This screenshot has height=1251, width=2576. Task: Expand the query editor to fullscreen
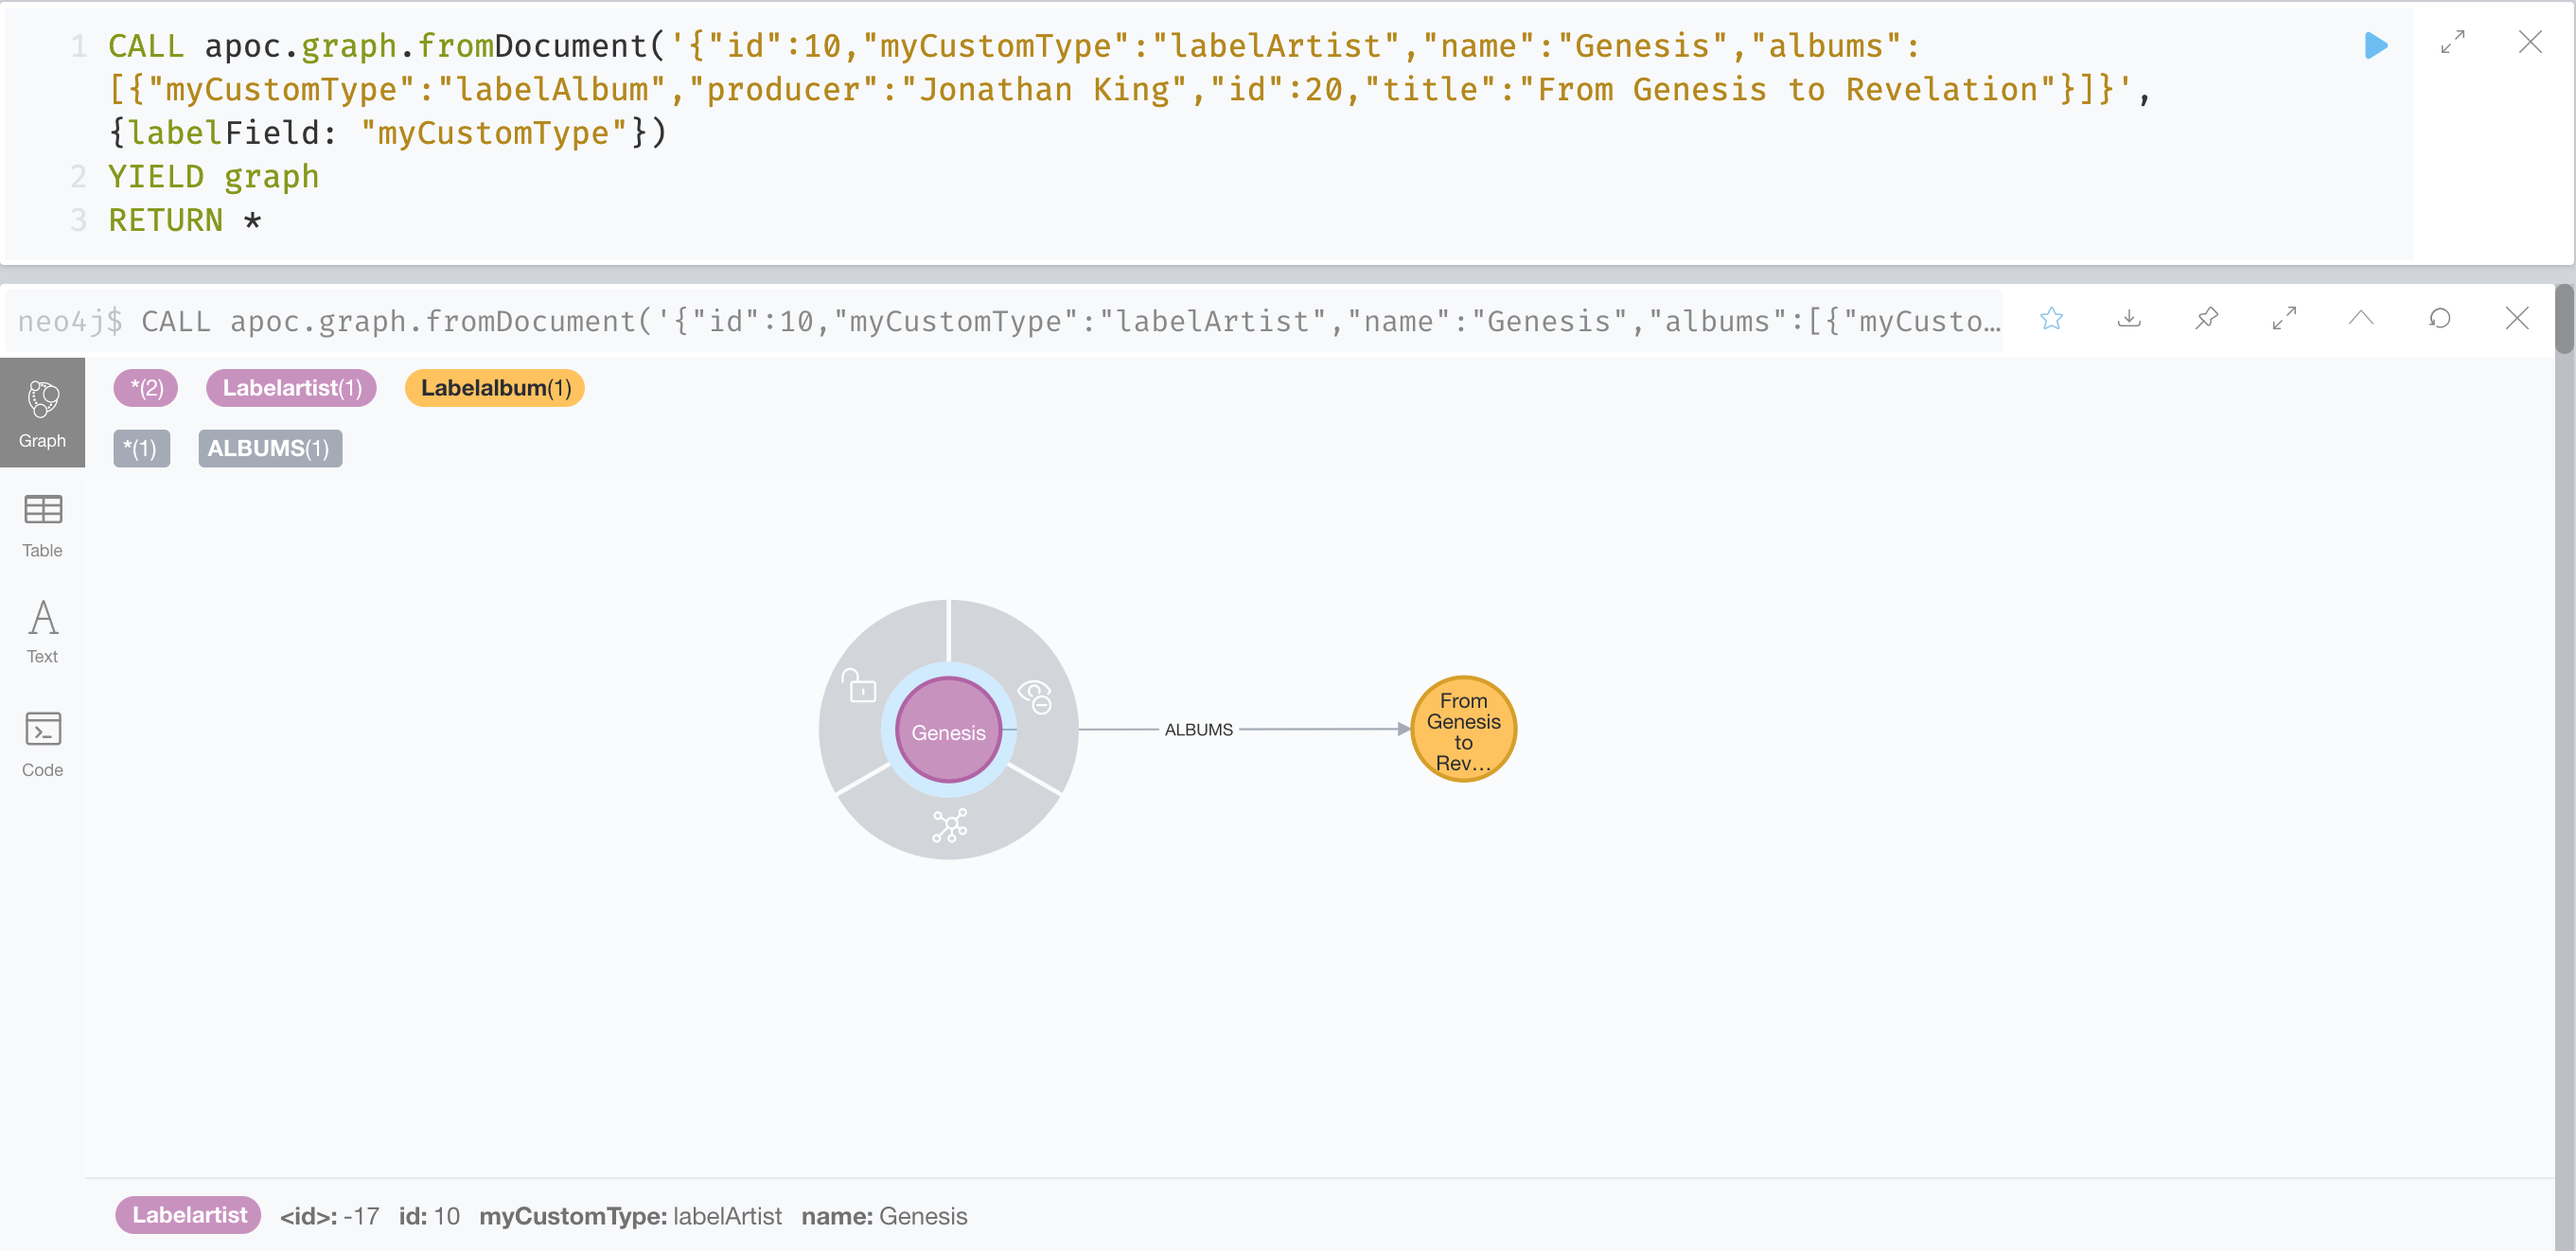pyautogui.click(x=2452, y=44)
